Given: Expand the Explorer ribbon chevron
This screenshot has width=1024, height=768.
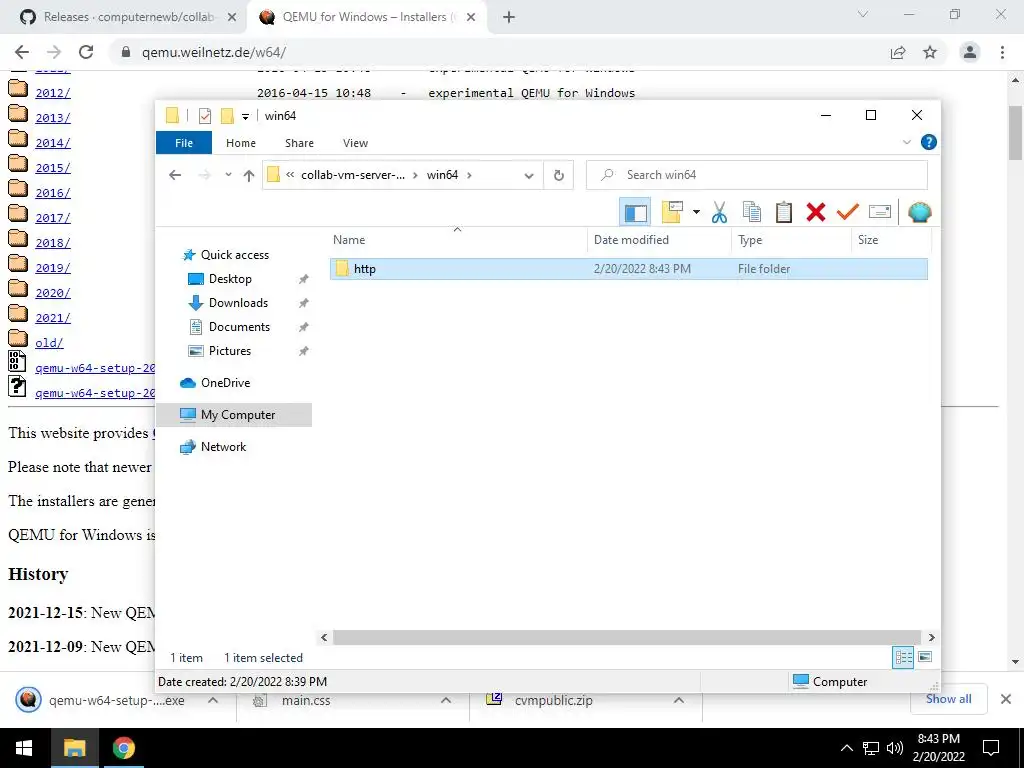Looking at the screenshot, I should tap(906, 142).
